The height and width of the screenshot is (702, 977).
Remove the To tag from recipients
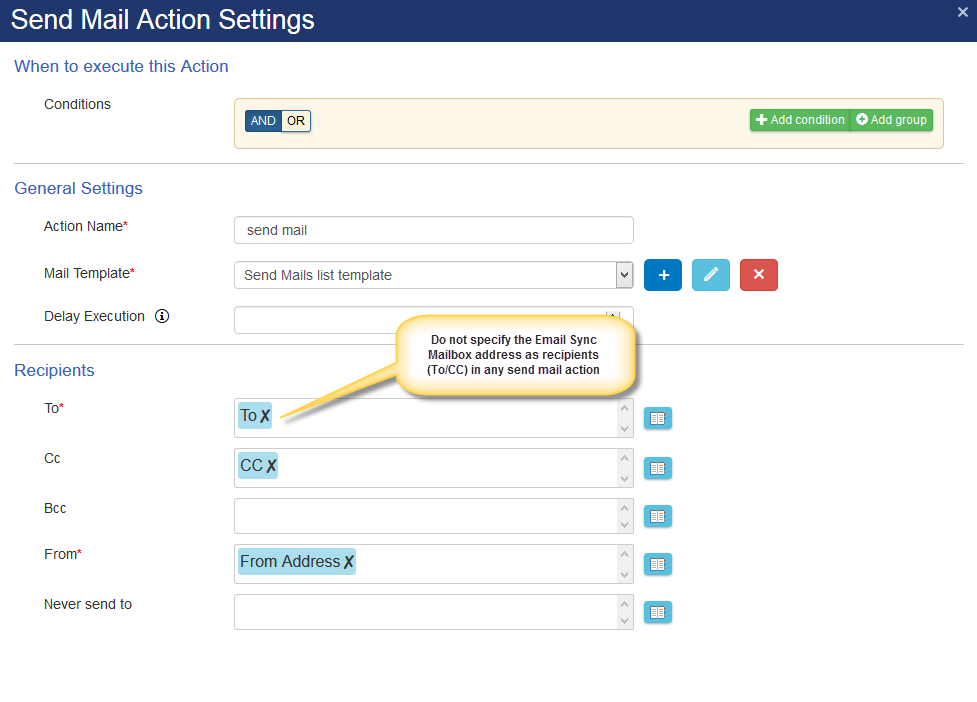[x=265, y=416]
